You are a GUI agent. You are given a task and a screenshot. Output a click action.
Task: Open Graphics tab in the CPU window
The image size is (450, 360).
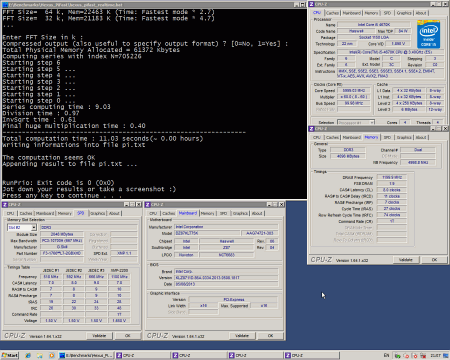[x=404, y=13]
